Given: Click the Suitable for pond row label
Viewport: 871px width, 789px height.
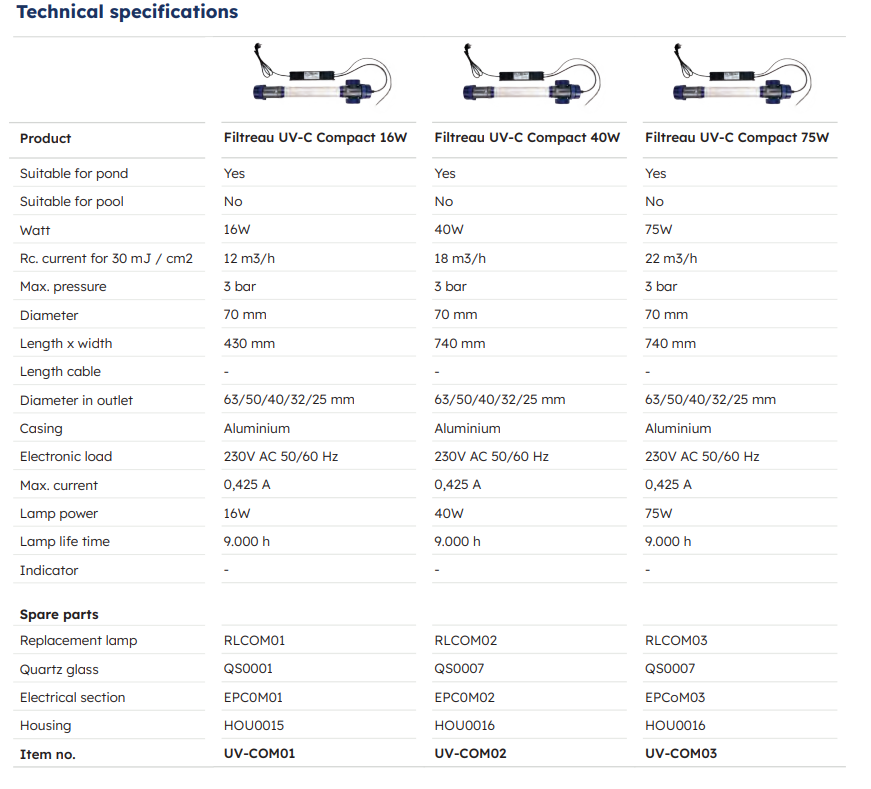Looking at the screenshot, I should point(74,174).
